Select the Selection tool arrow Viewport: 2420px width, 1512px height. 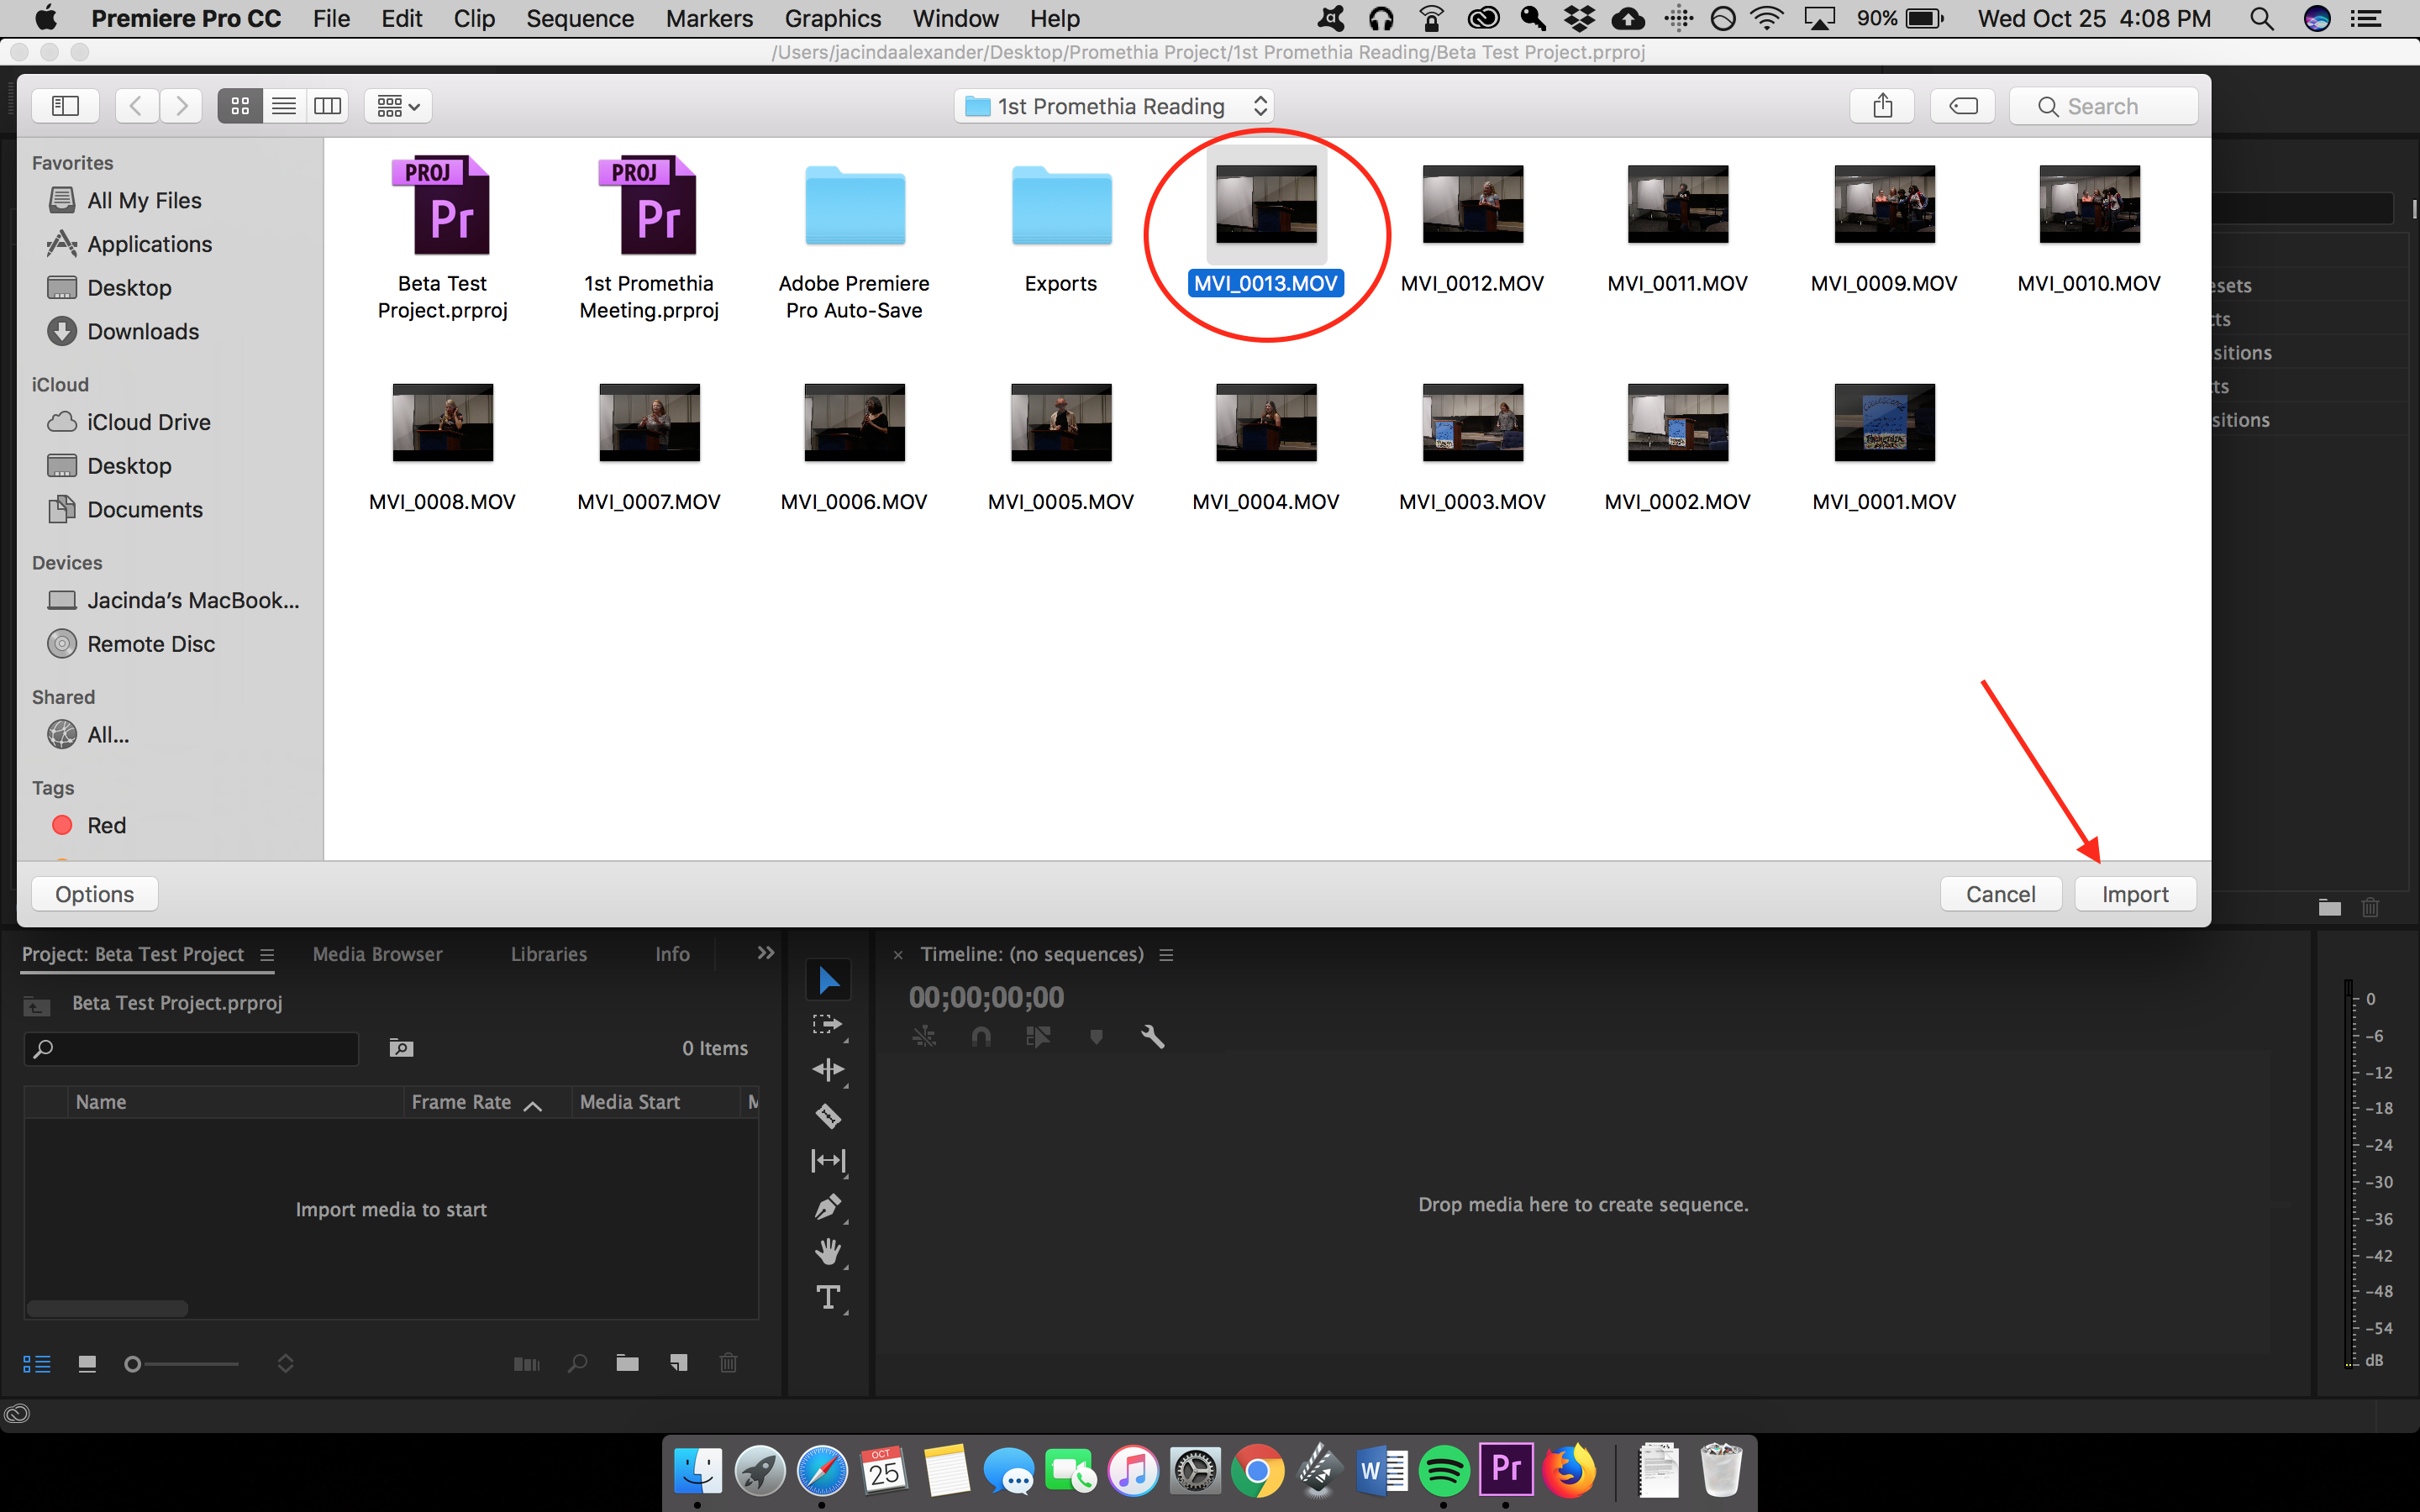(828, 980)
